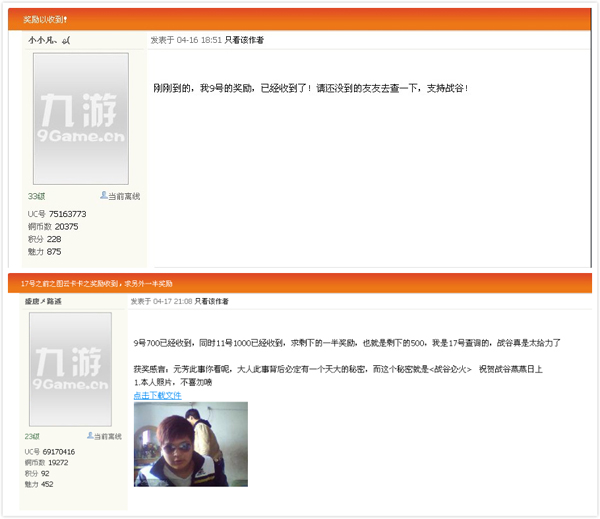Click the UC号 75163773 entry

point(57,214)
